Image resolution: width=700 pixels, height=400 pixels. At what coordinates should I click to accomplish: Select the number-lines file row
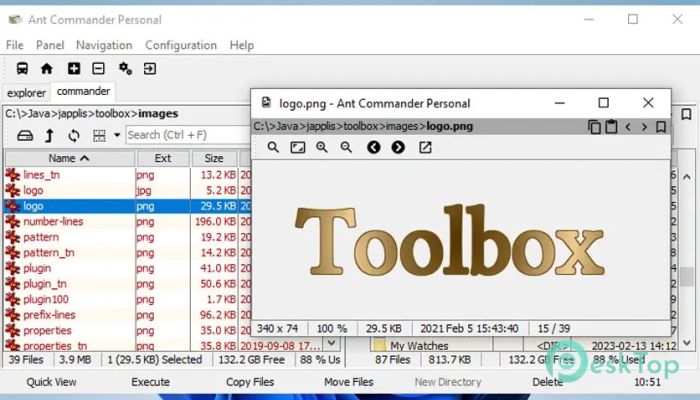tap(128, 221)
